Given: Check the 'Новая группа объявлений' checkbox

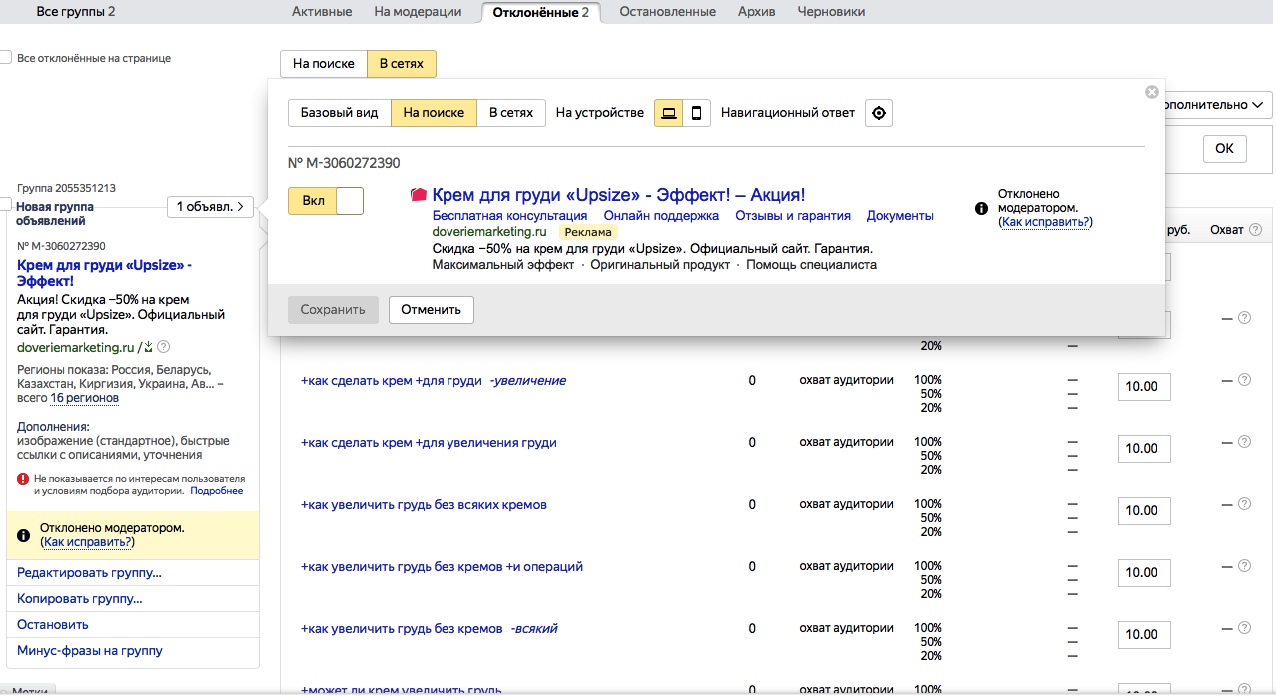Looking at the screenshot, I should pyautogui.click(x=6, y=204).
